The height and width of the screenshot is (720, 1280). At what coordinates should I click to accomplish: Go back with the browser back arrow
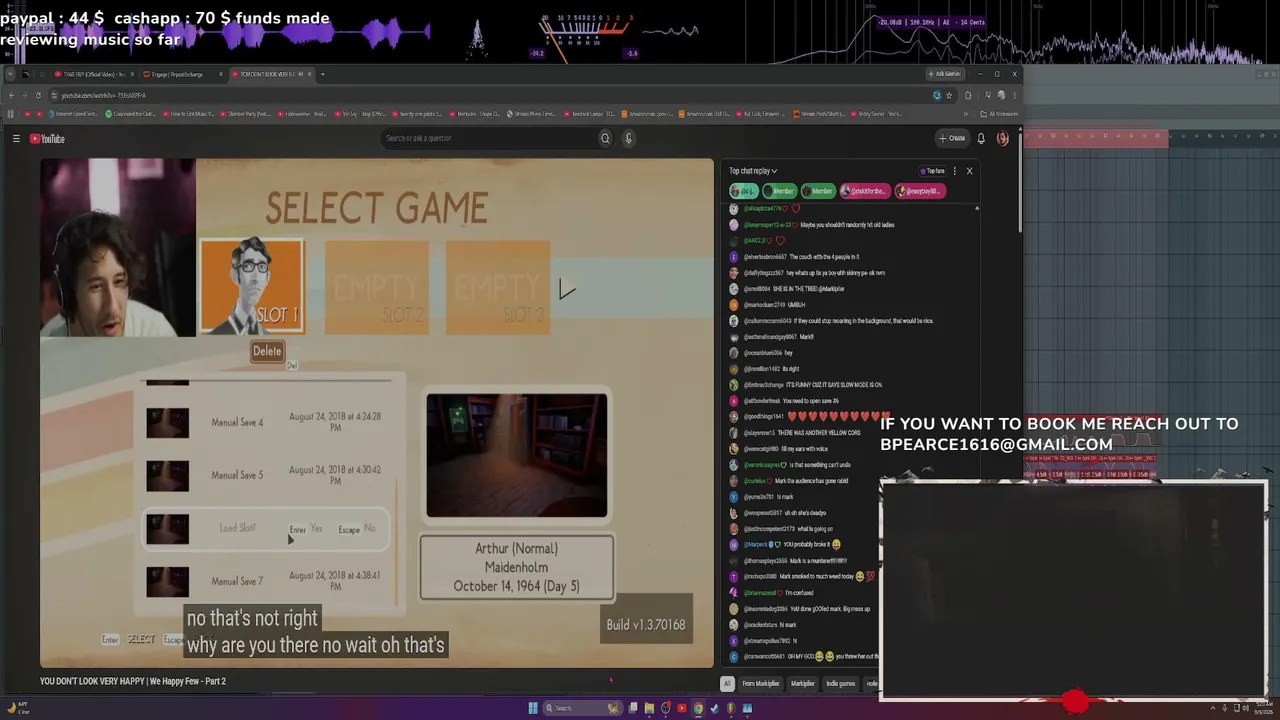coord(11,95)
